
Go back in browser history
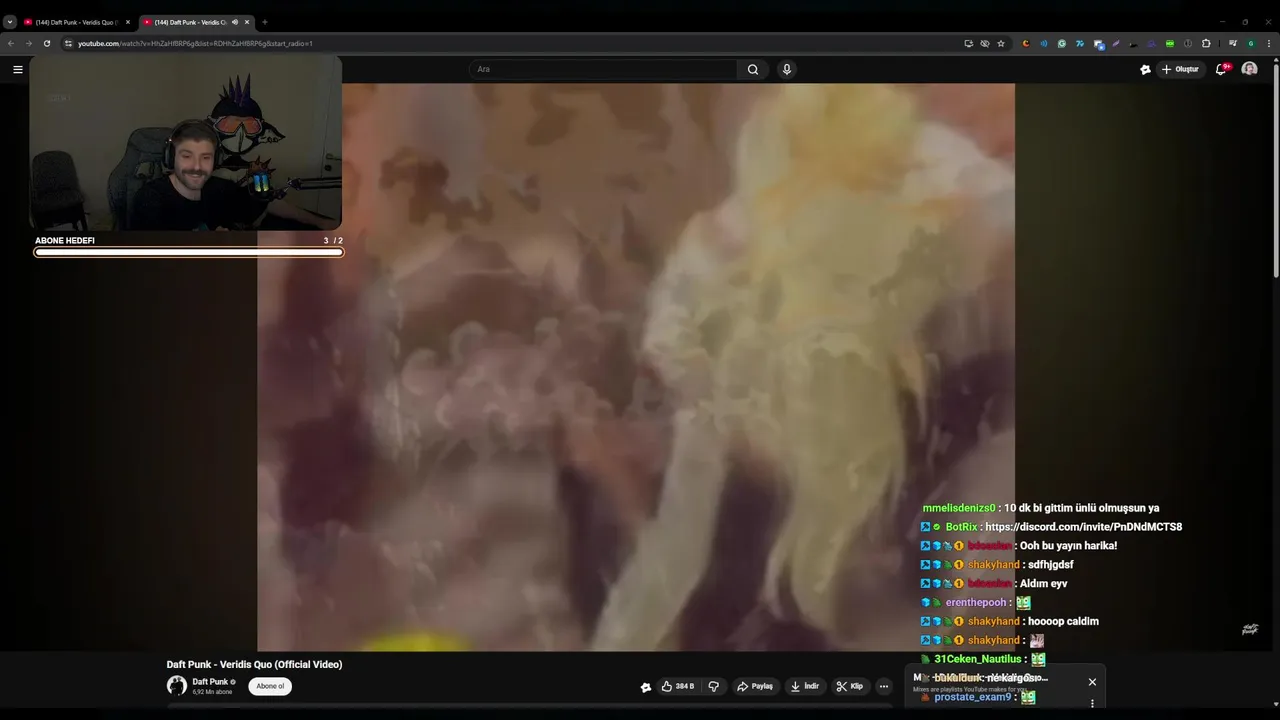(11, 43)
